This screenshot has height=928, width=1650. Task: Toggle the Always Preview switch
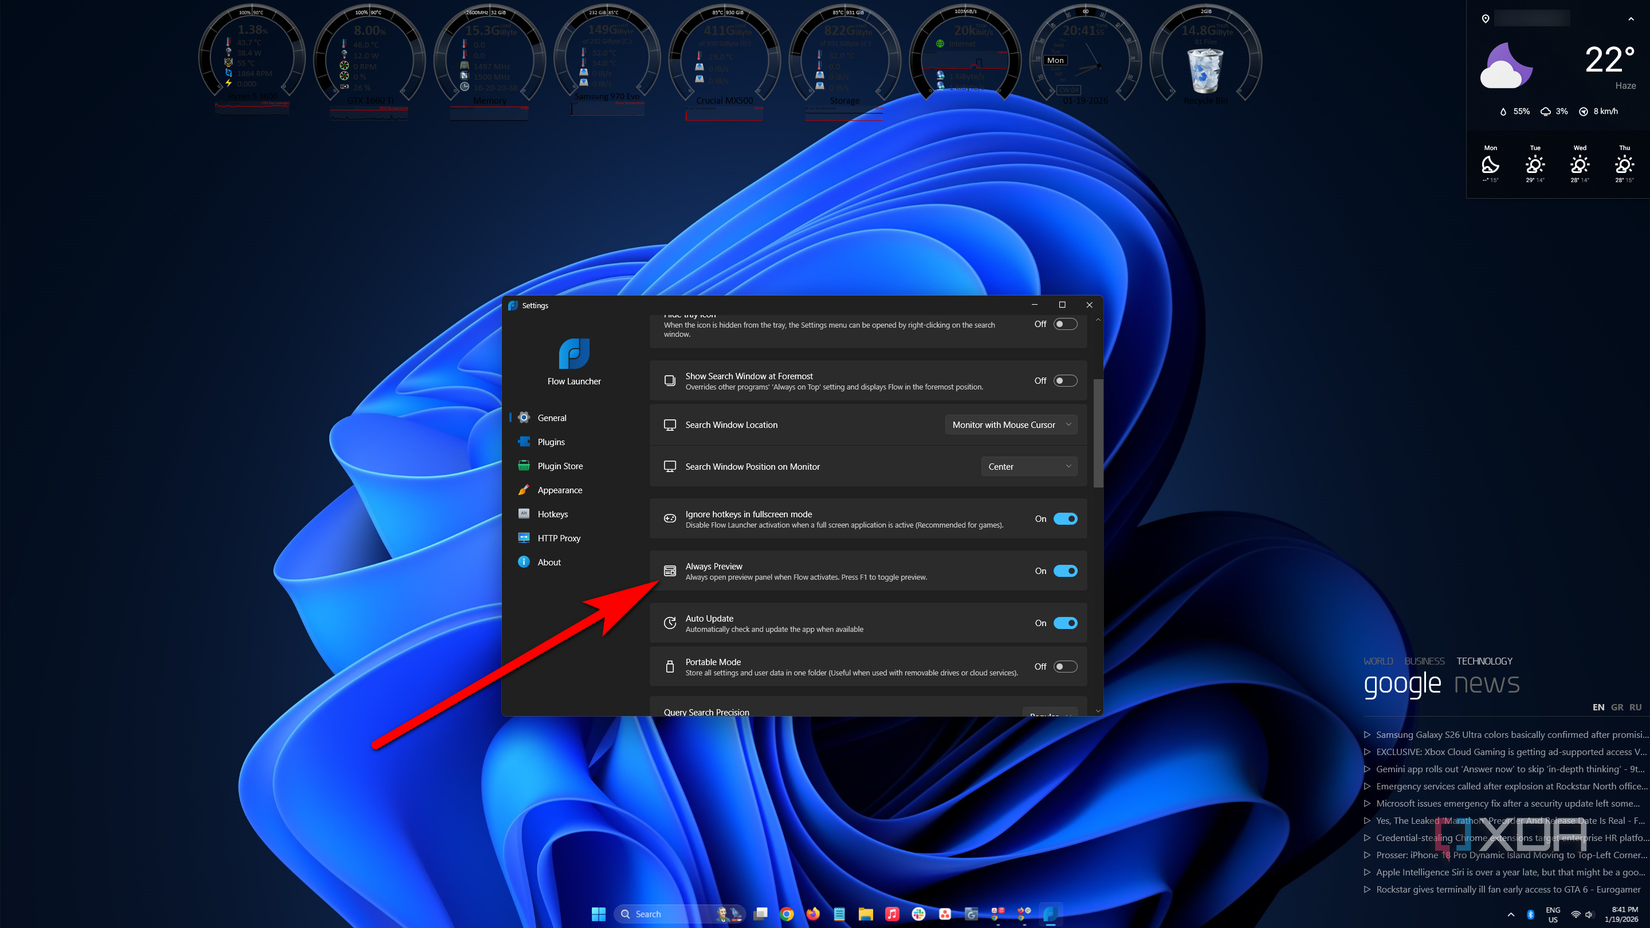(1065, 570)
